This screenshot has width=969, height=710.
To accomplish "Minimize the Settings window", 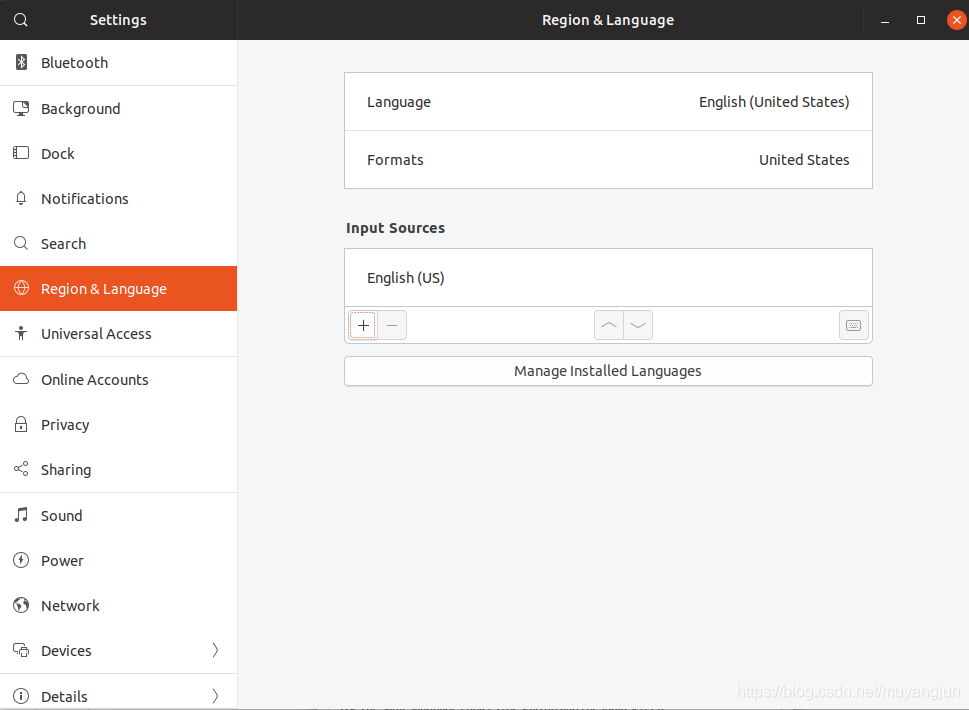I will [x=885, y=20].
